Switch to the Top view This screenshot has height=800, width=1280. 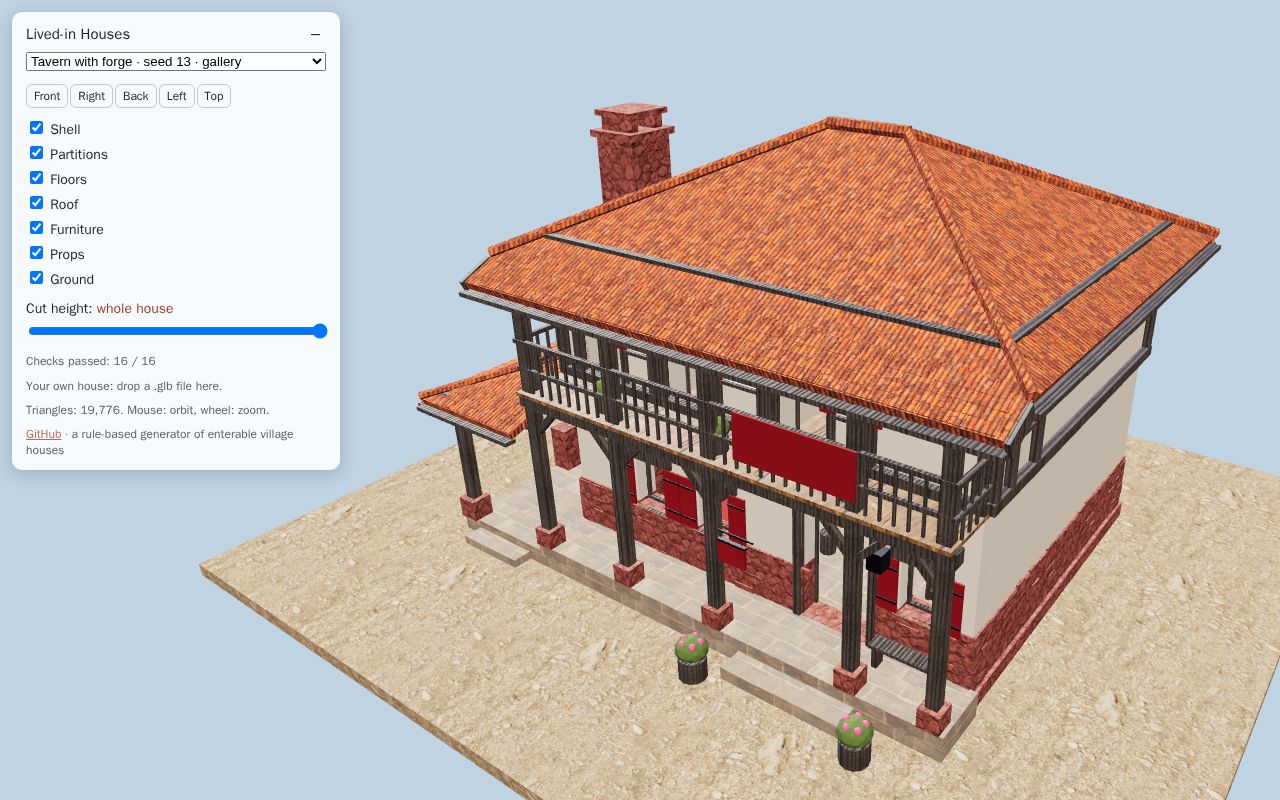click(x=214, y=96)
